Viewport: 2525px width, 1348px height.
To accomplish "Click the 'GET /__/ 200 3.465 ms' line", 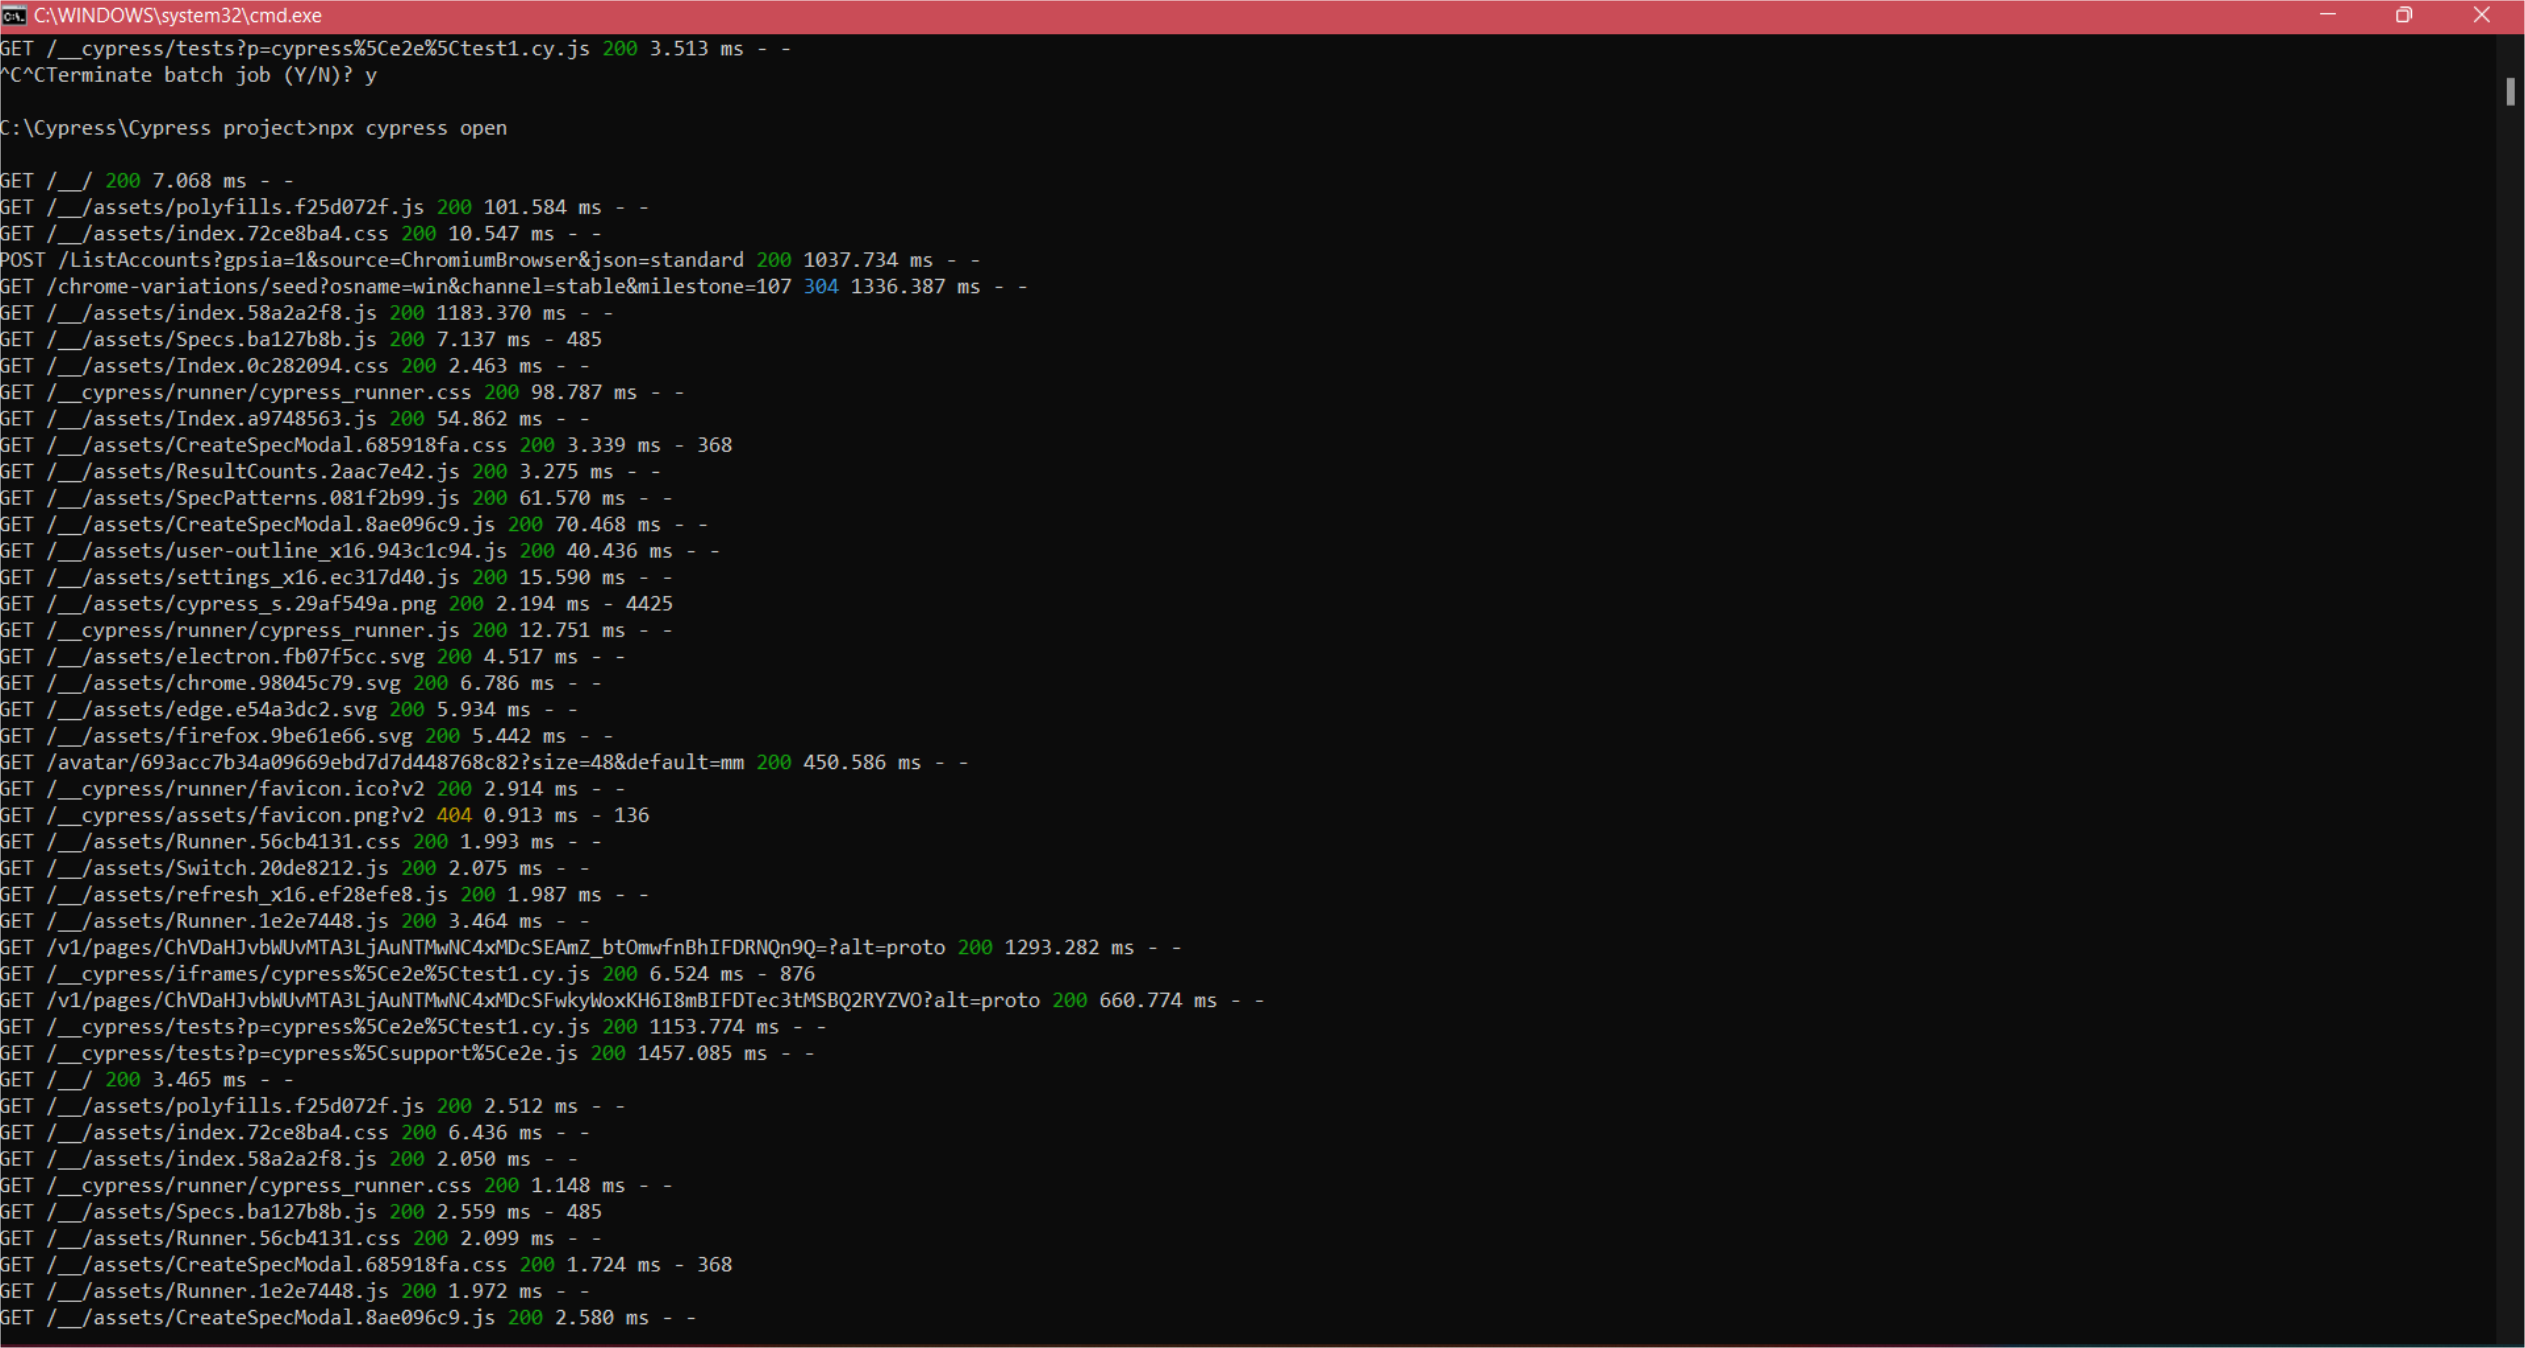I will pyautogui.click(x=147, y=1080).
